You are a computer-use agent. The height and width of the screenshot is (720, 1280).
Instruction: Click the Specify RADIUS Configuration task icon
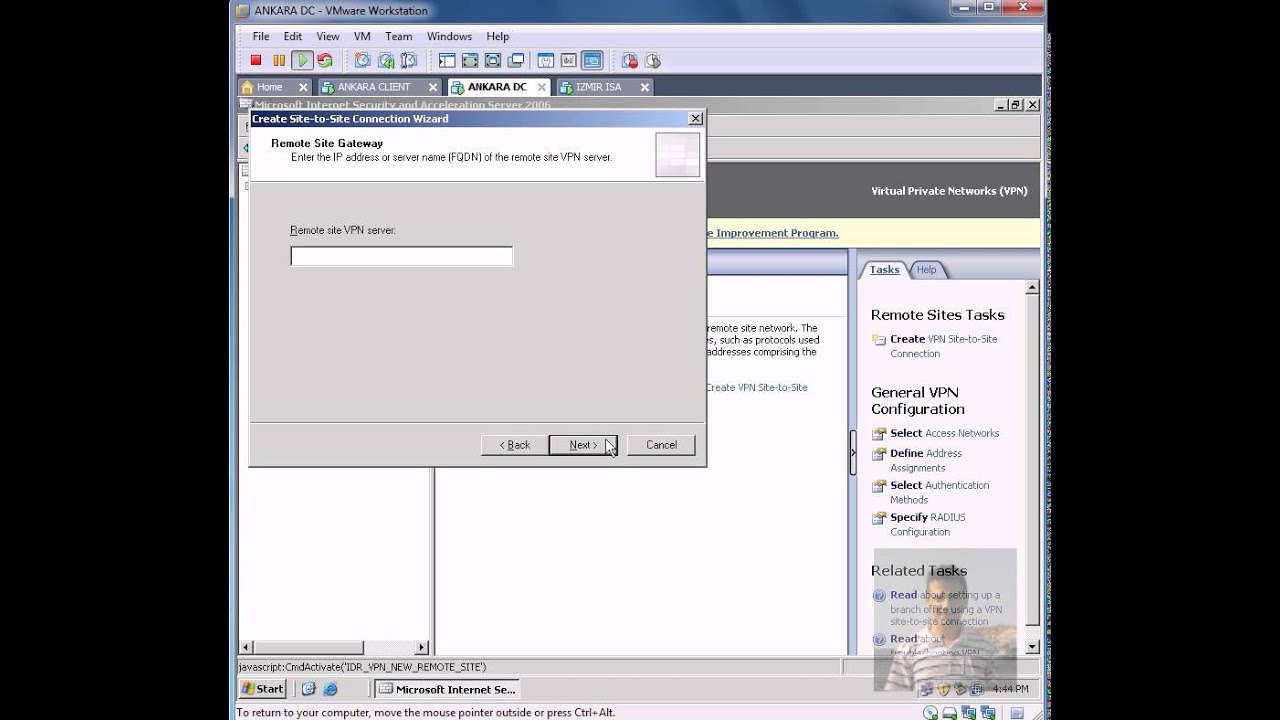pos(879,518)
